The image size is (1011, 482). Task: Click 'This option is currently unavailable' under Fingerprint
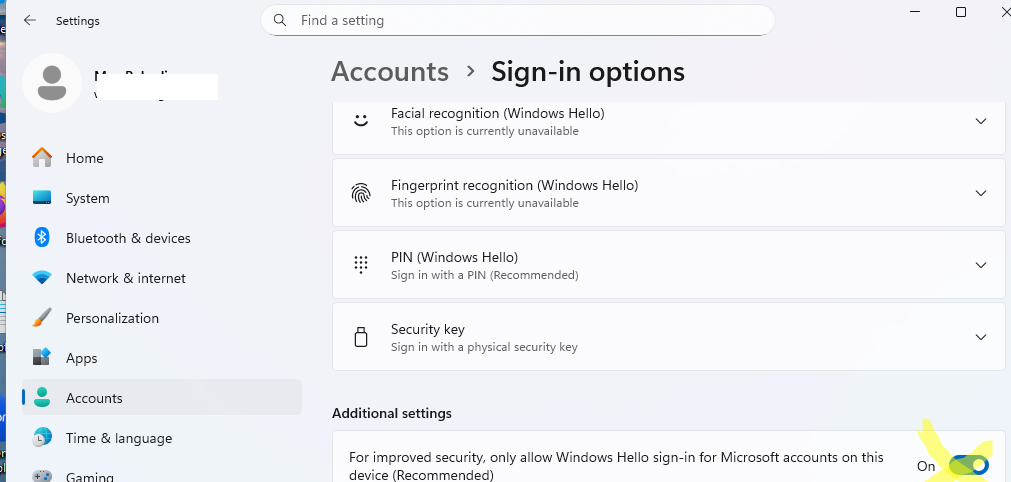pyautogui.click(x=484, y=203)
